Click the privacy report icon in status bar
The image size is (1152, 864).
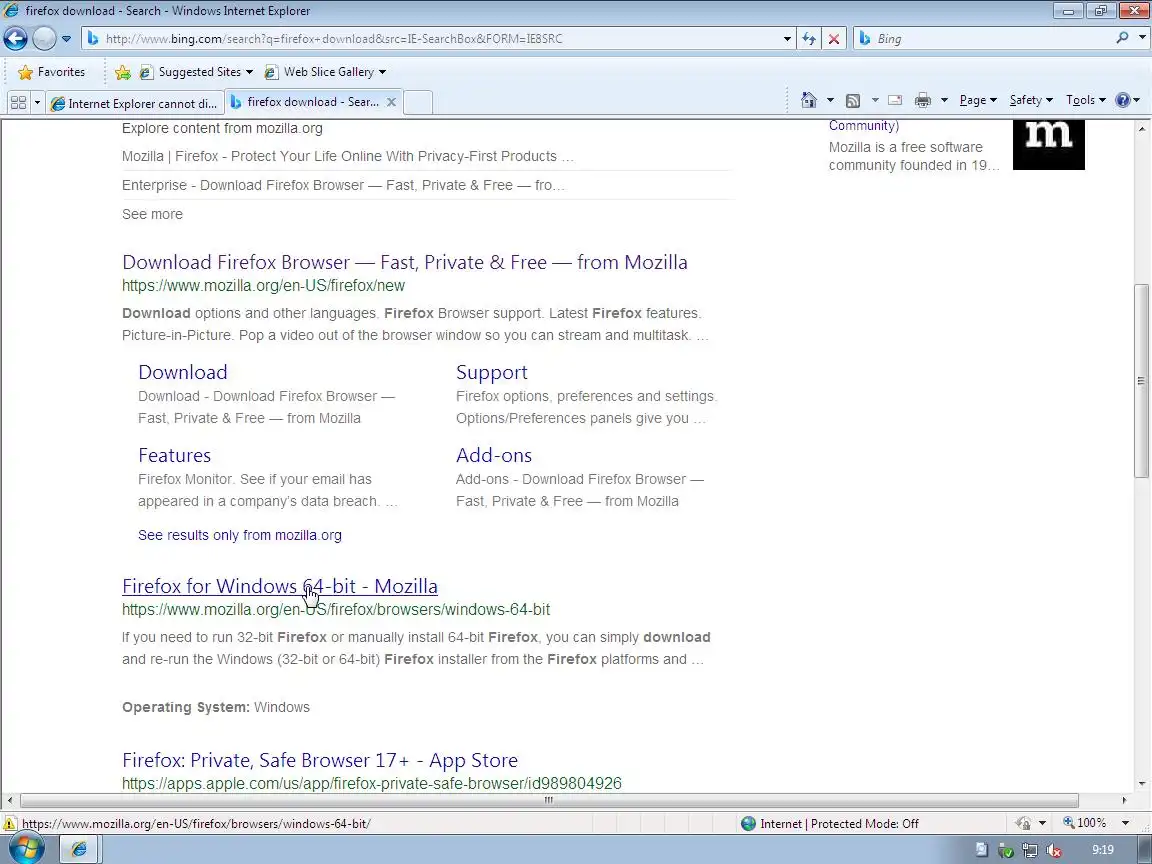[x=1022, y=824]
